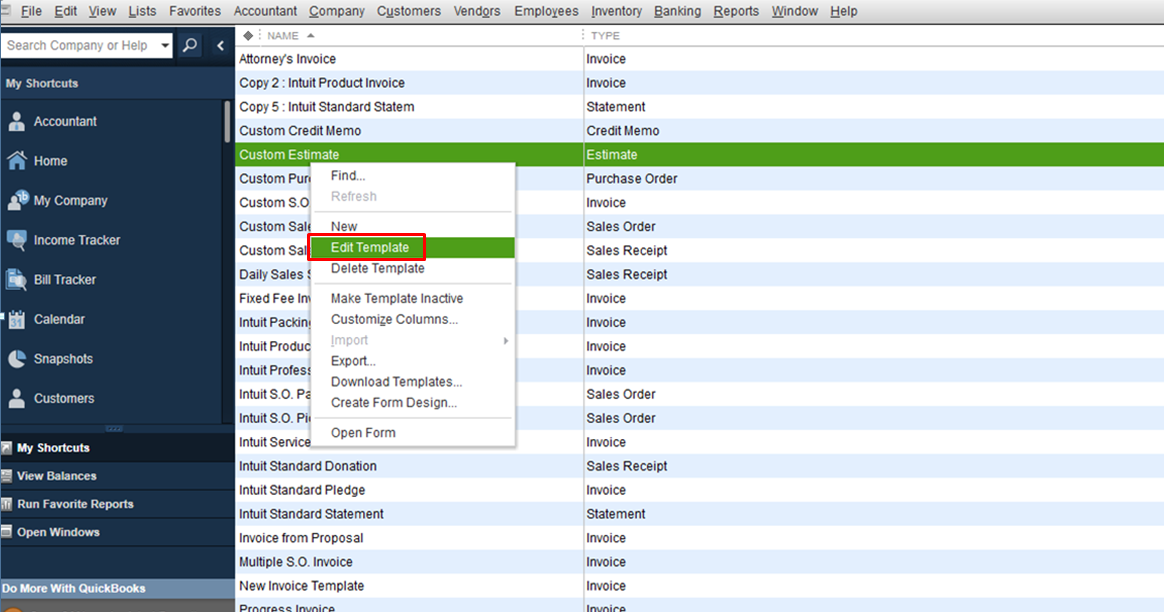Viewport: 1164px width, 612px height.
Task: Open the Accountant menu
Action: tap(265, 11)
